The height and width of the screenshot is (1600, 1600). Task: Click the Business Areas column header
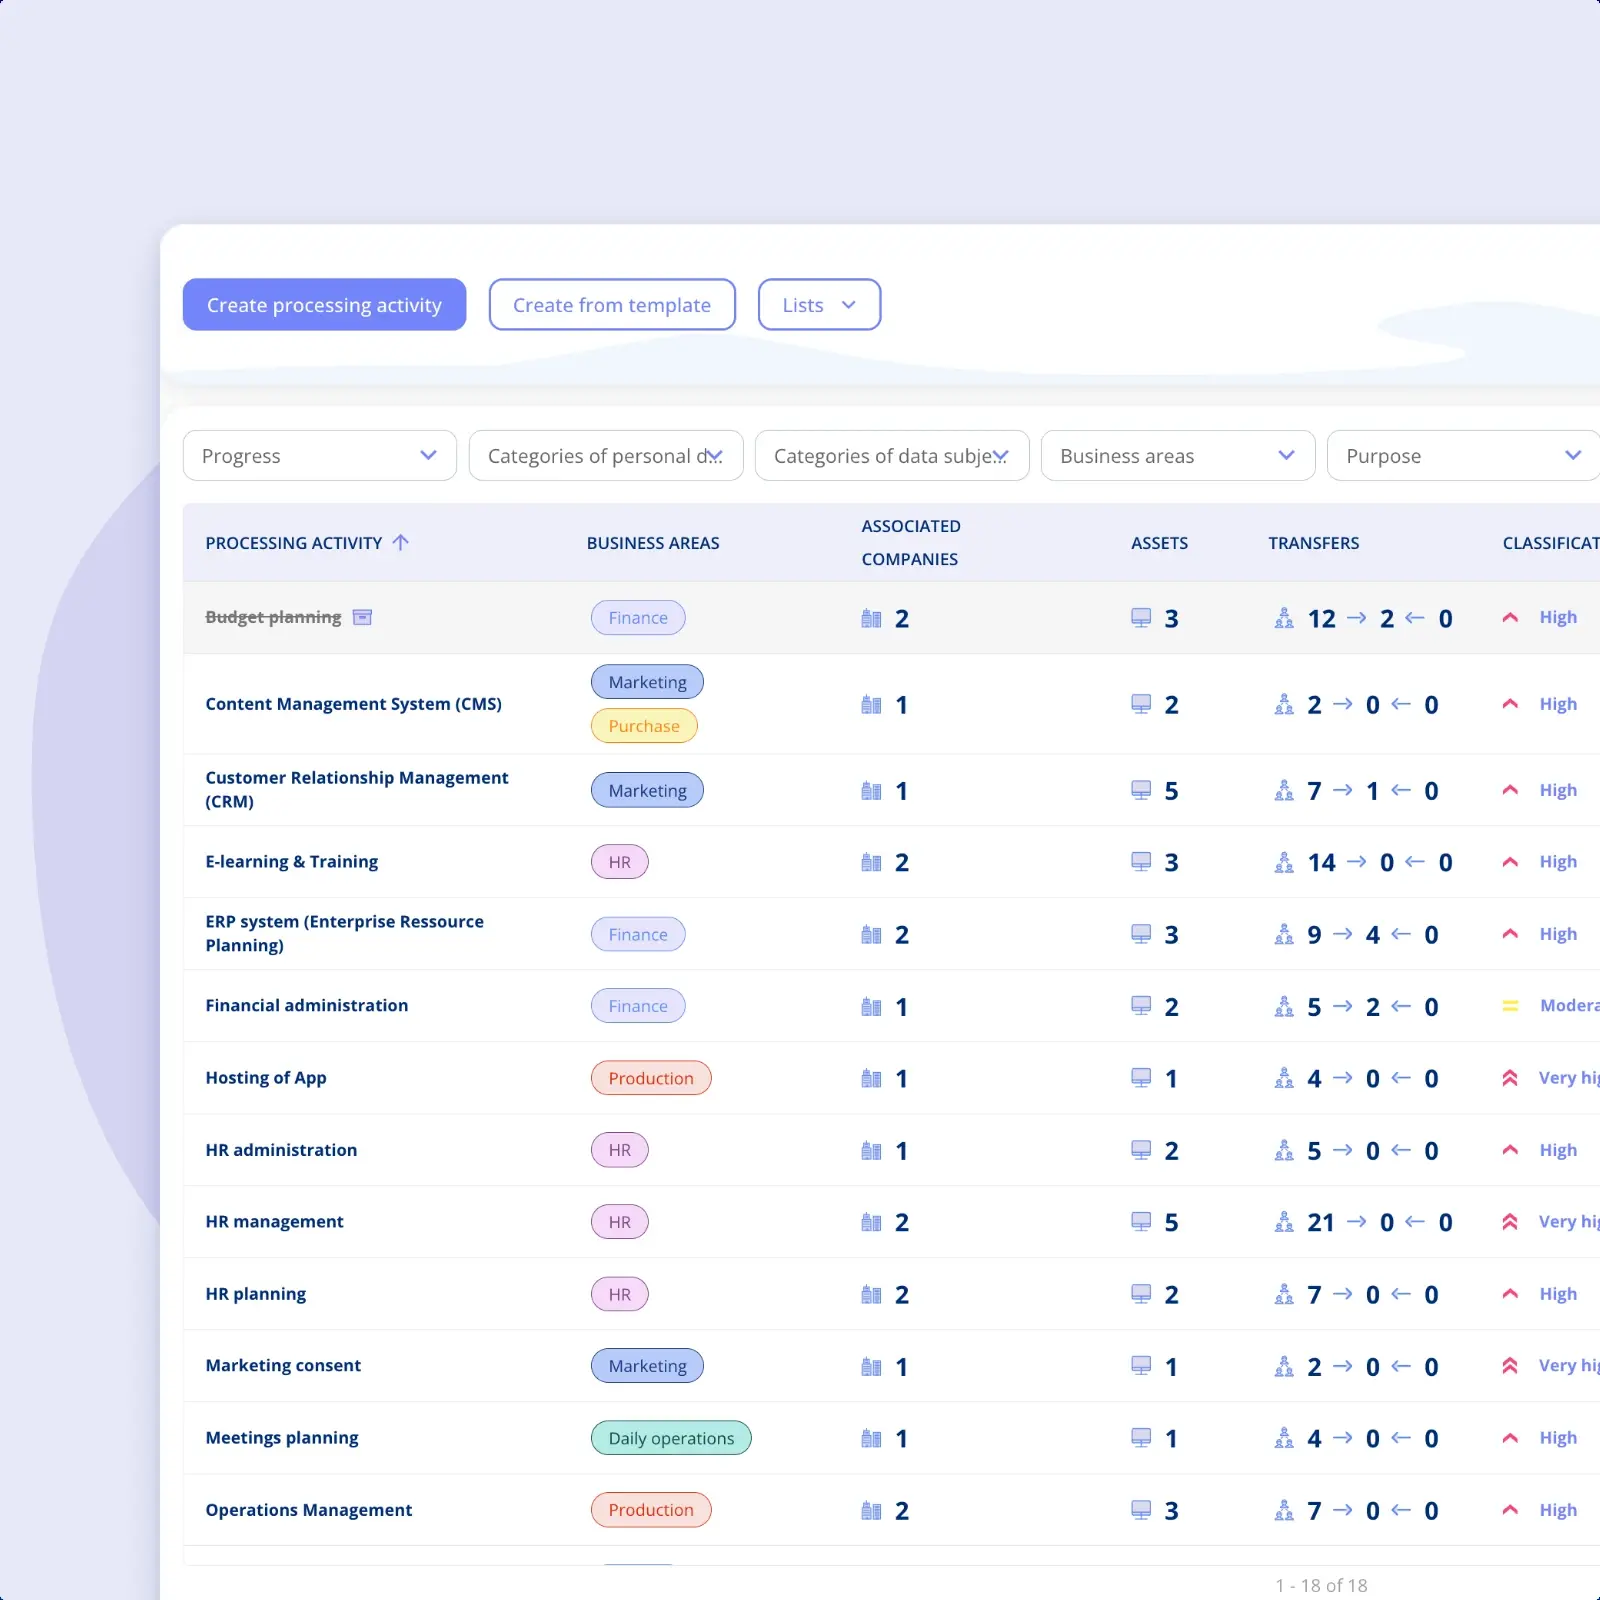pyautogui.click(x=653, y=543)
